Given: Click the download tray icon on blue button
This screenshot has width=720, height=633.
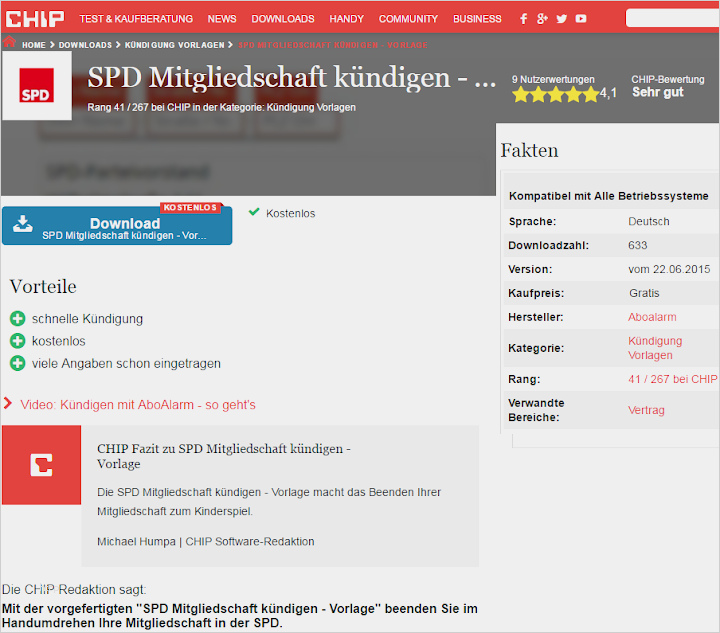Looking at the screenshot, I should 22,224.
